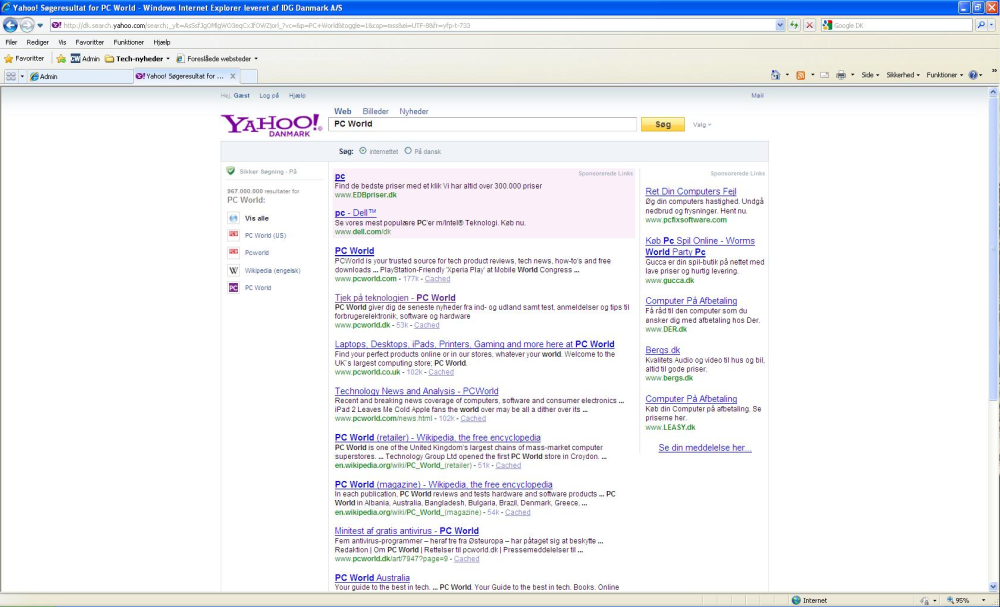Image resolution: width=1000 pixels, height=607 pixels.
Task: Click the yellow Søg search button
Action: (x=662, y=125)
